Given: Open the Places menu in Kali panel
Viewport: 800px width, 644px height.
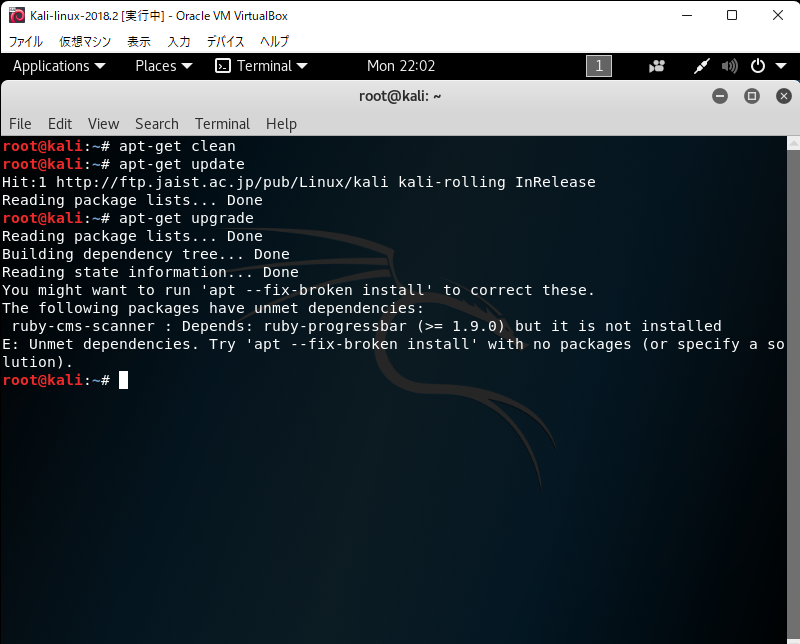Looking at the screenshot, I should click(x=164, y=66).
